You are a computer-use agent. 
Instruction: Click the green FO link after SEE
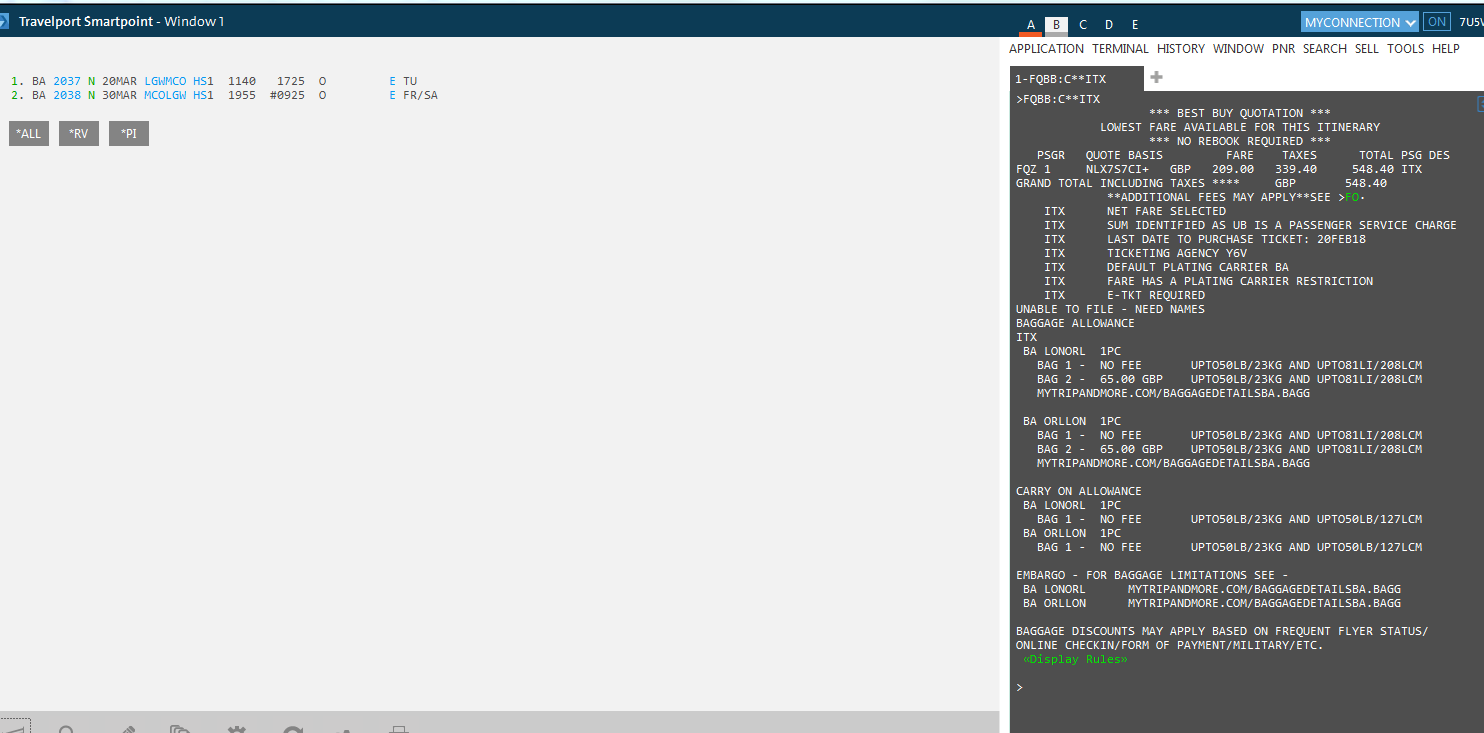click(x=1351, y=197)
